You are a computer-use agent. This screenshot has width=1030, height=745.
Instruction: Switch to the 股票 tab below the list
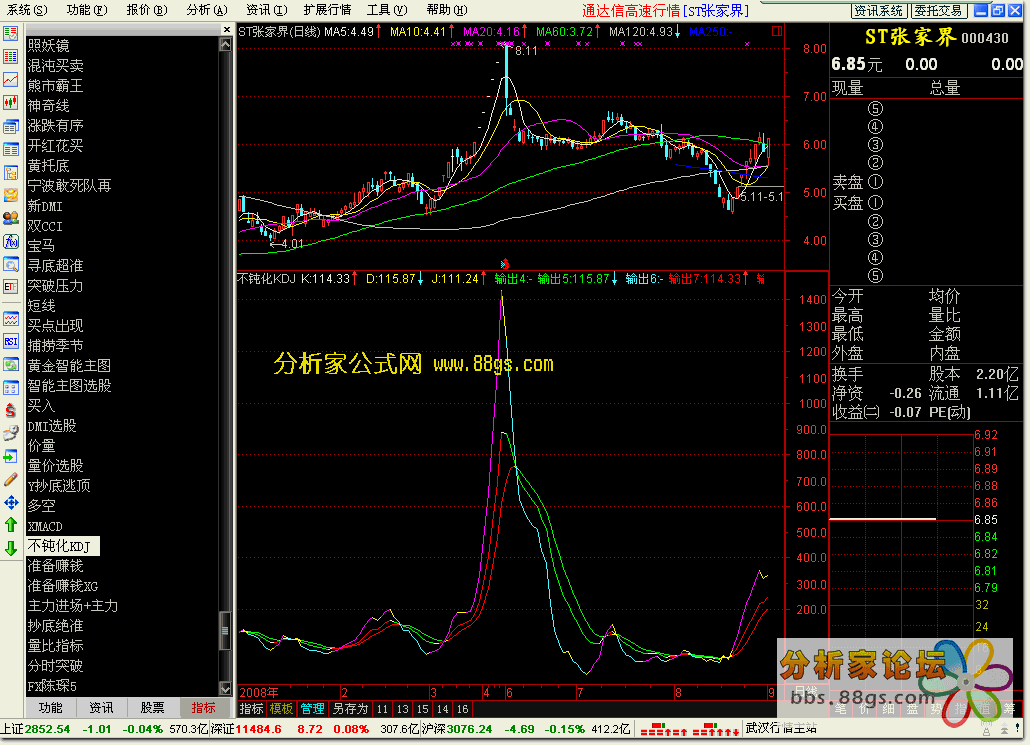coord(152,708)
